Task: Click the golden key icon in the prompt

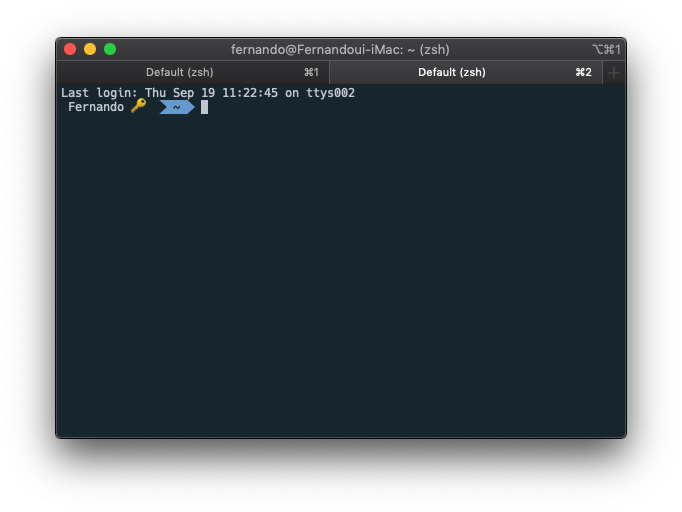Action: coord(138,106)
